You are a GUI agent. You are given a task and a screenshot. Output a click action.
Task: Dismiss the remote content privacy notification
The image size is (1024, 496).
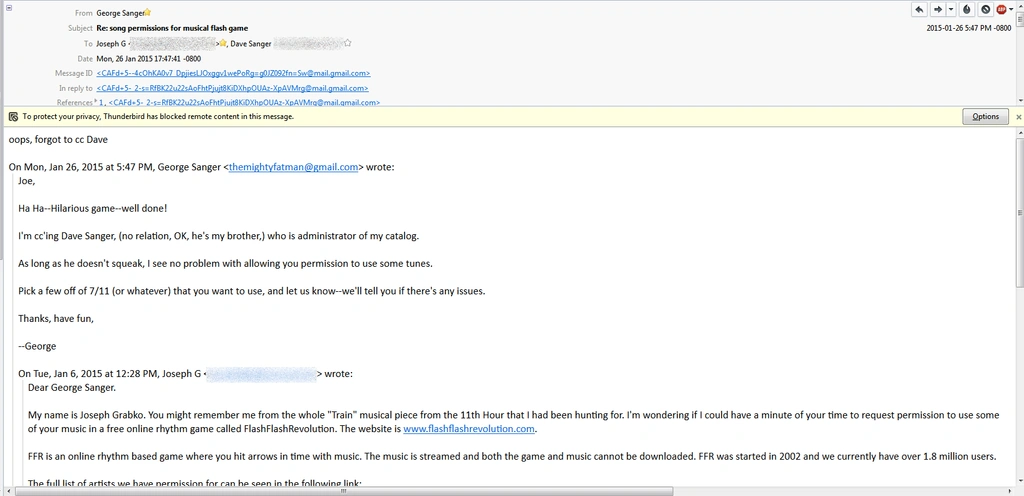click(x=1018, y=116)
